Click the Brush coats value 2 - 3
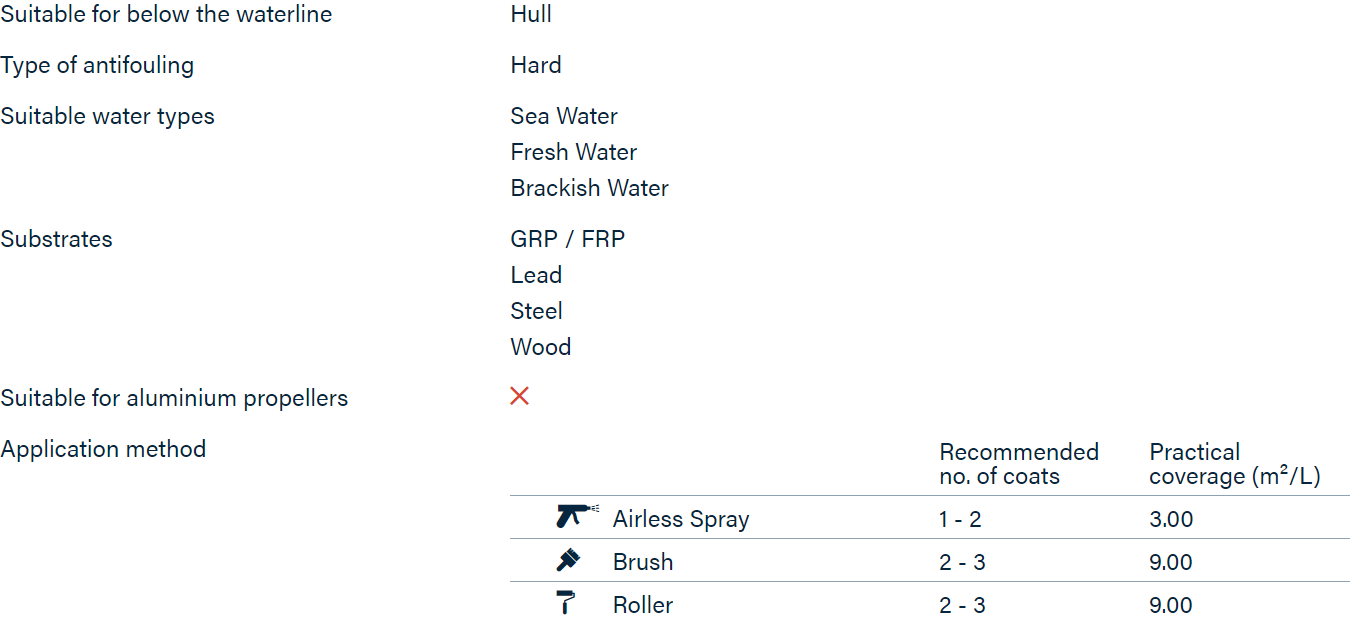Screen dimensions: 1350x620 pos(962,562)
